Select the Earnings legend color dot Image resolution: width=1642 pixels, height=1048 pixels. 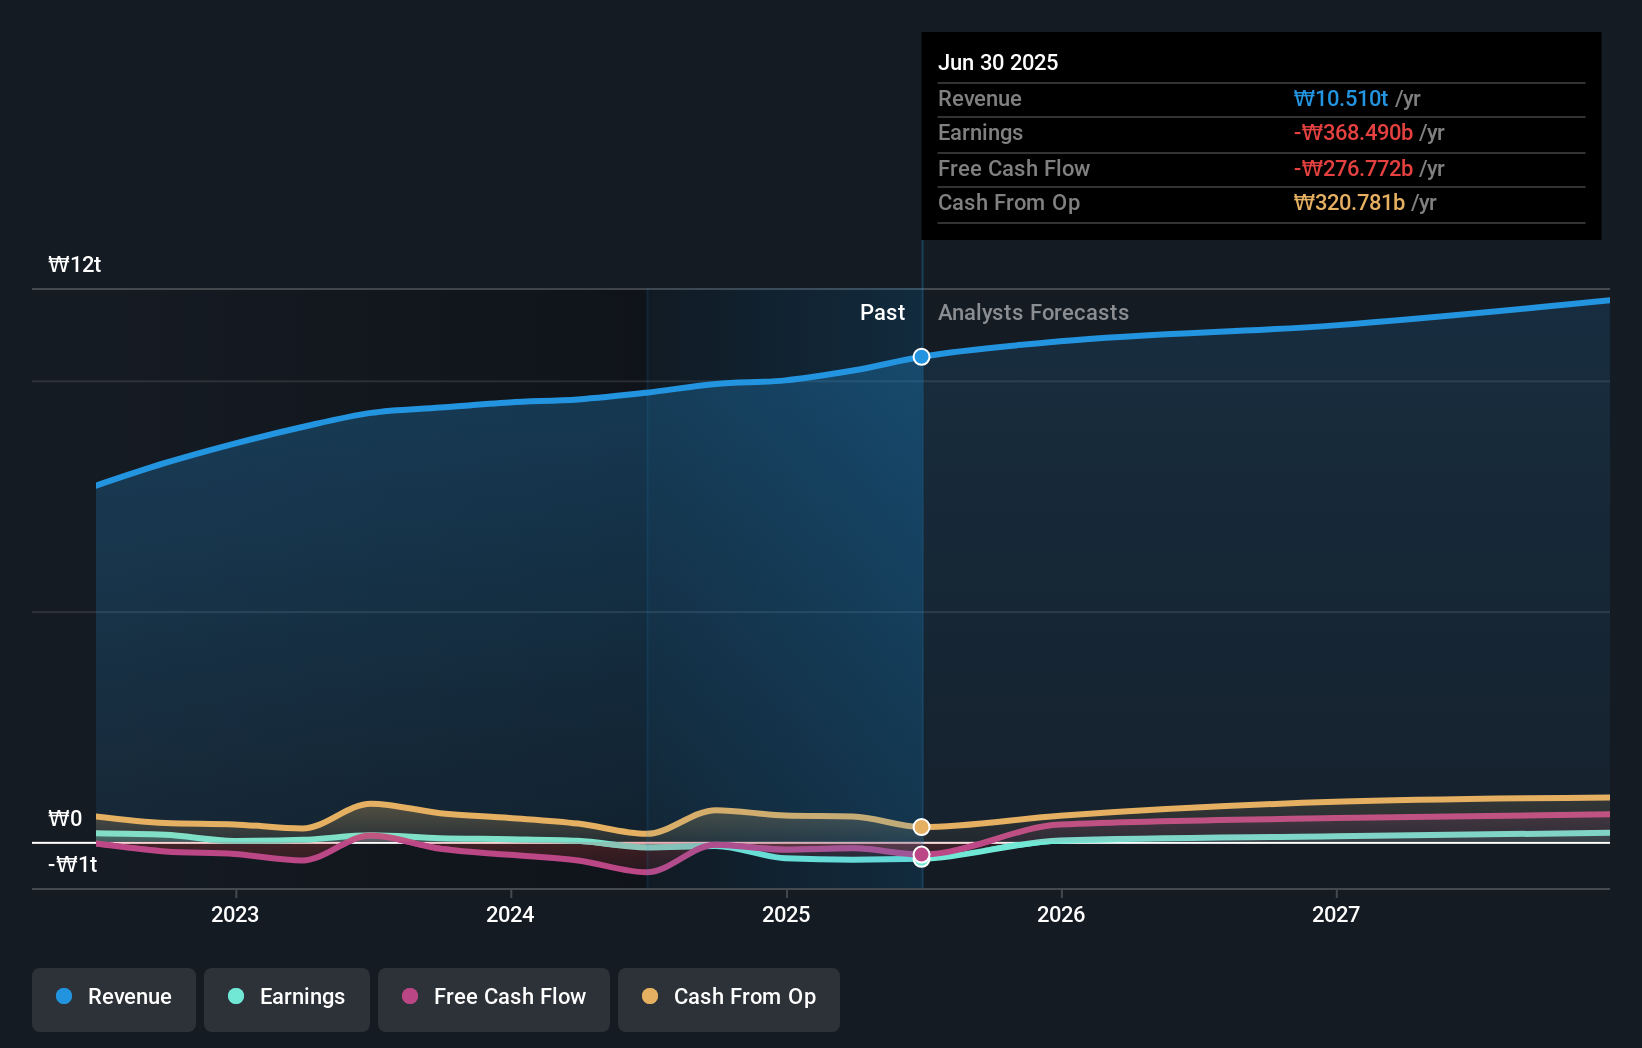point(234,997)
